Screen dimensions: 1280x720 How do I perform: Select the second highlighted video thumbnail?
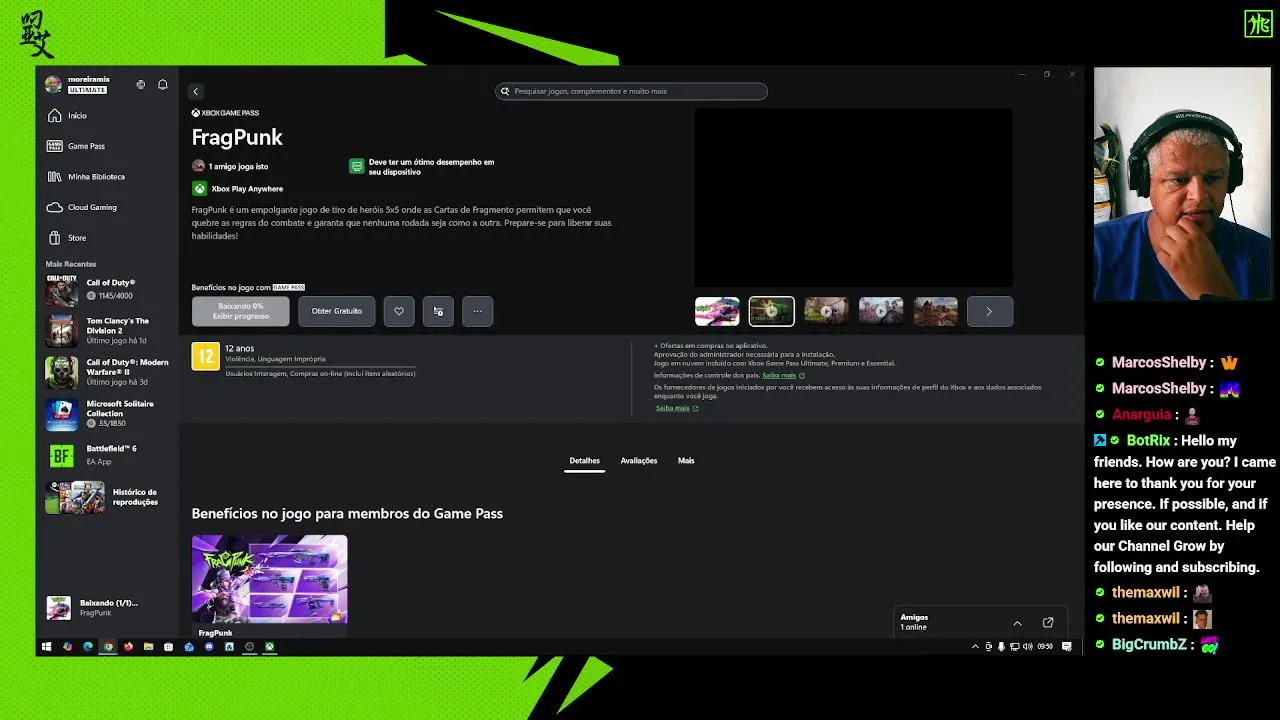click(772, 311)
